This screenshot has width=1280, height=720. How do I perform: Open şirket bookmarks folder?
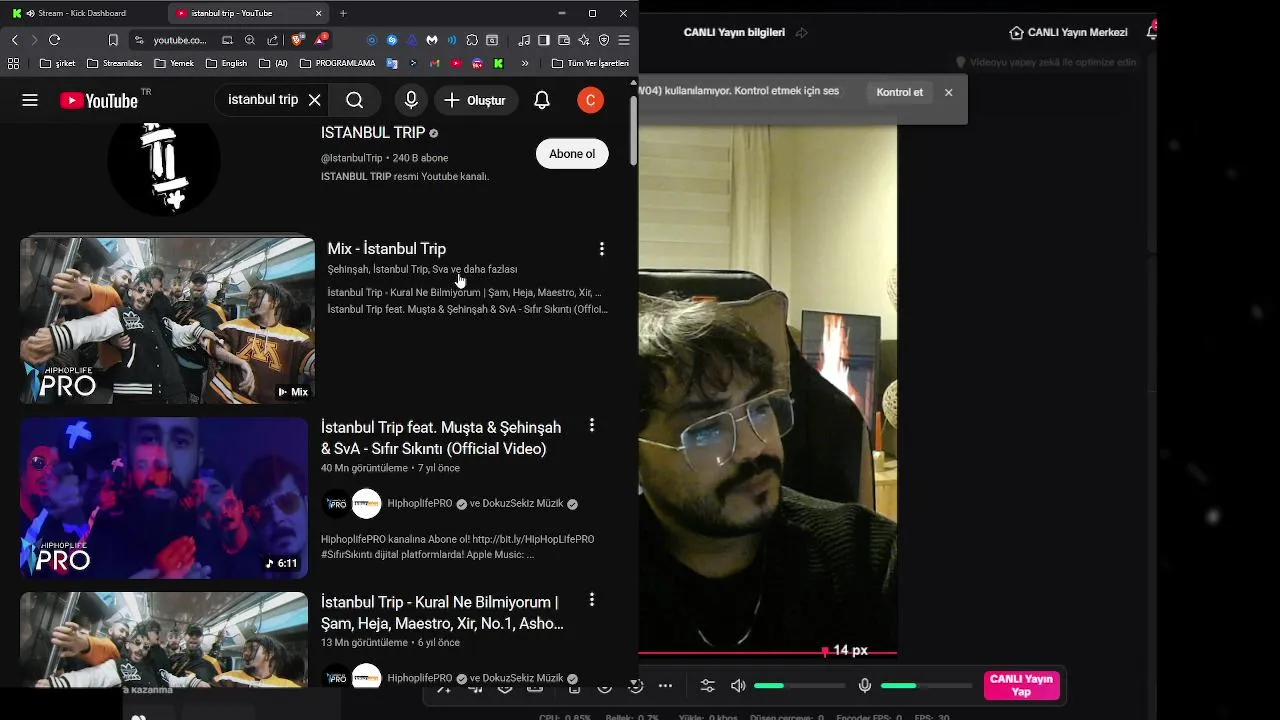(x=58, y=63)
